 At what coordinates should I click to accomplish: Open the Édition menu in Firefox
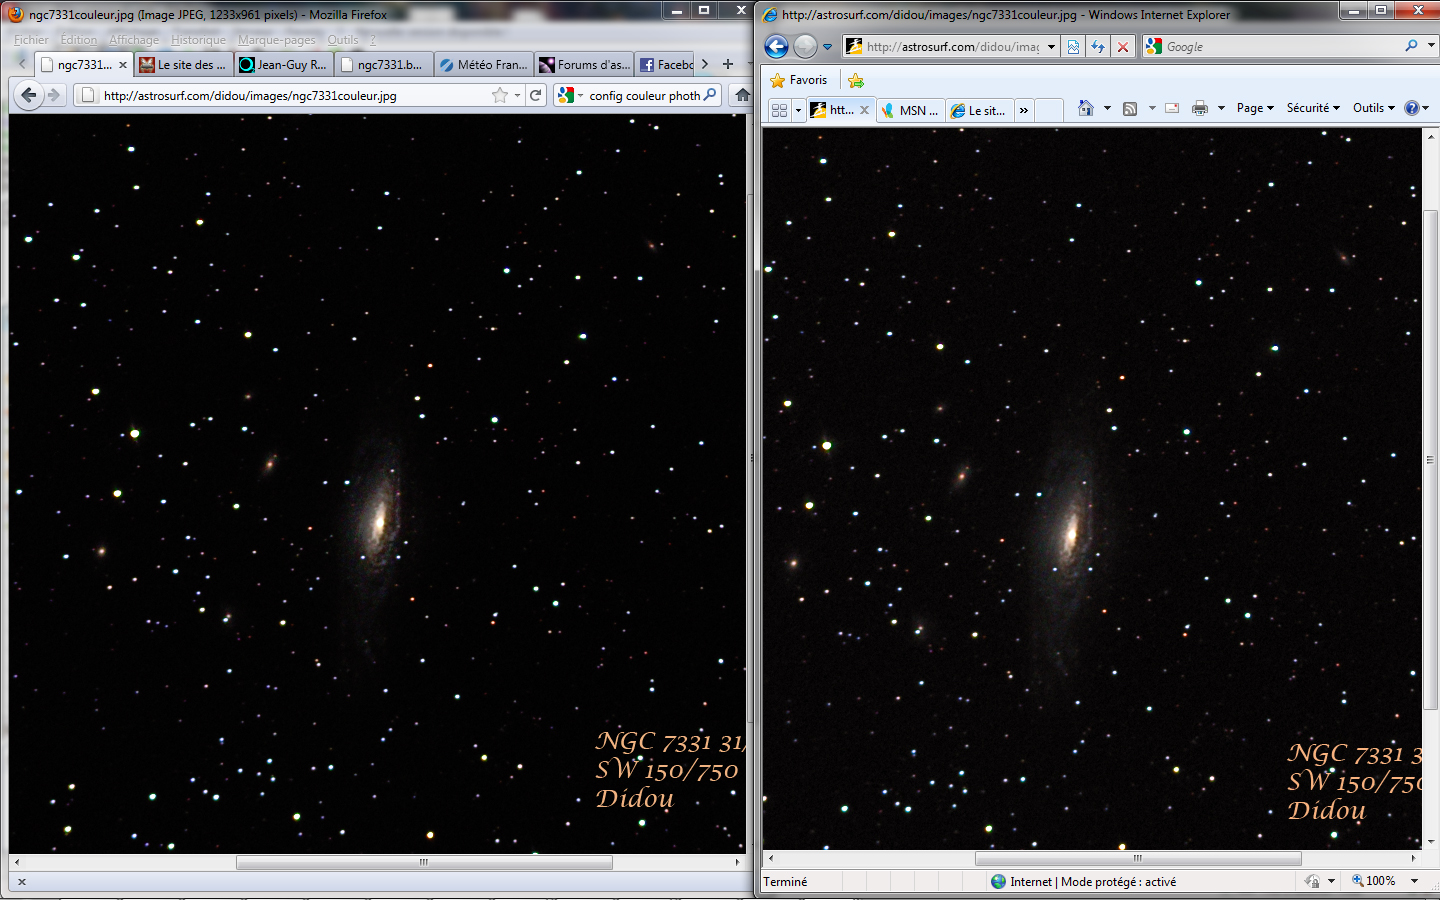pos(78,40)
